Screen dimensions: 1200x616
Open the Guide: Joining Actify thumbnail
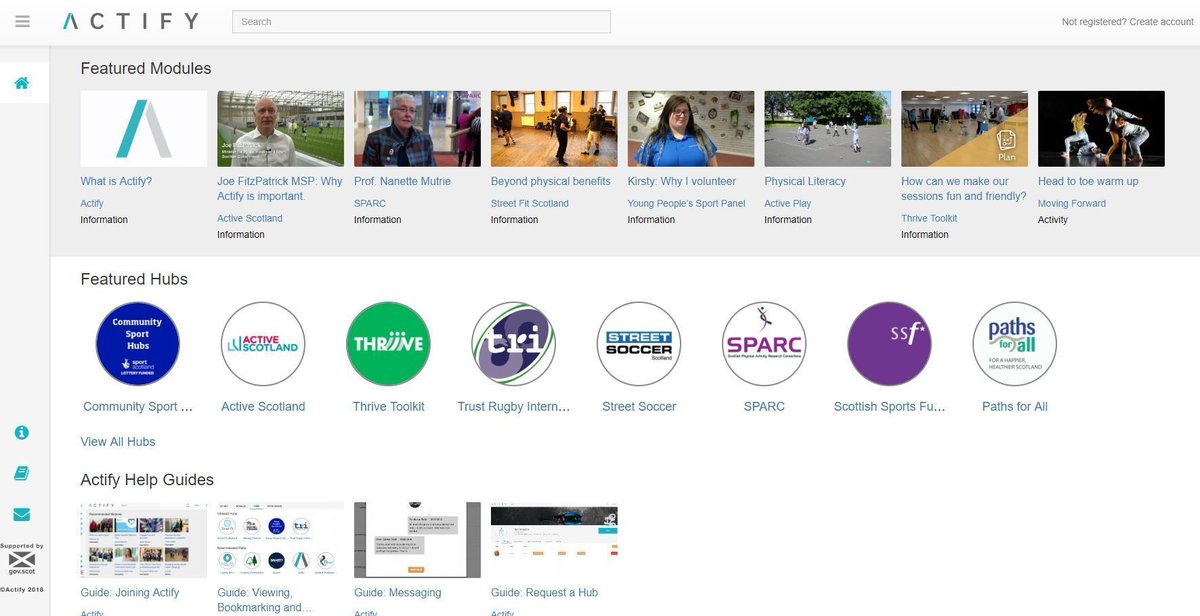pyautogui.click(x=144, y=541)
